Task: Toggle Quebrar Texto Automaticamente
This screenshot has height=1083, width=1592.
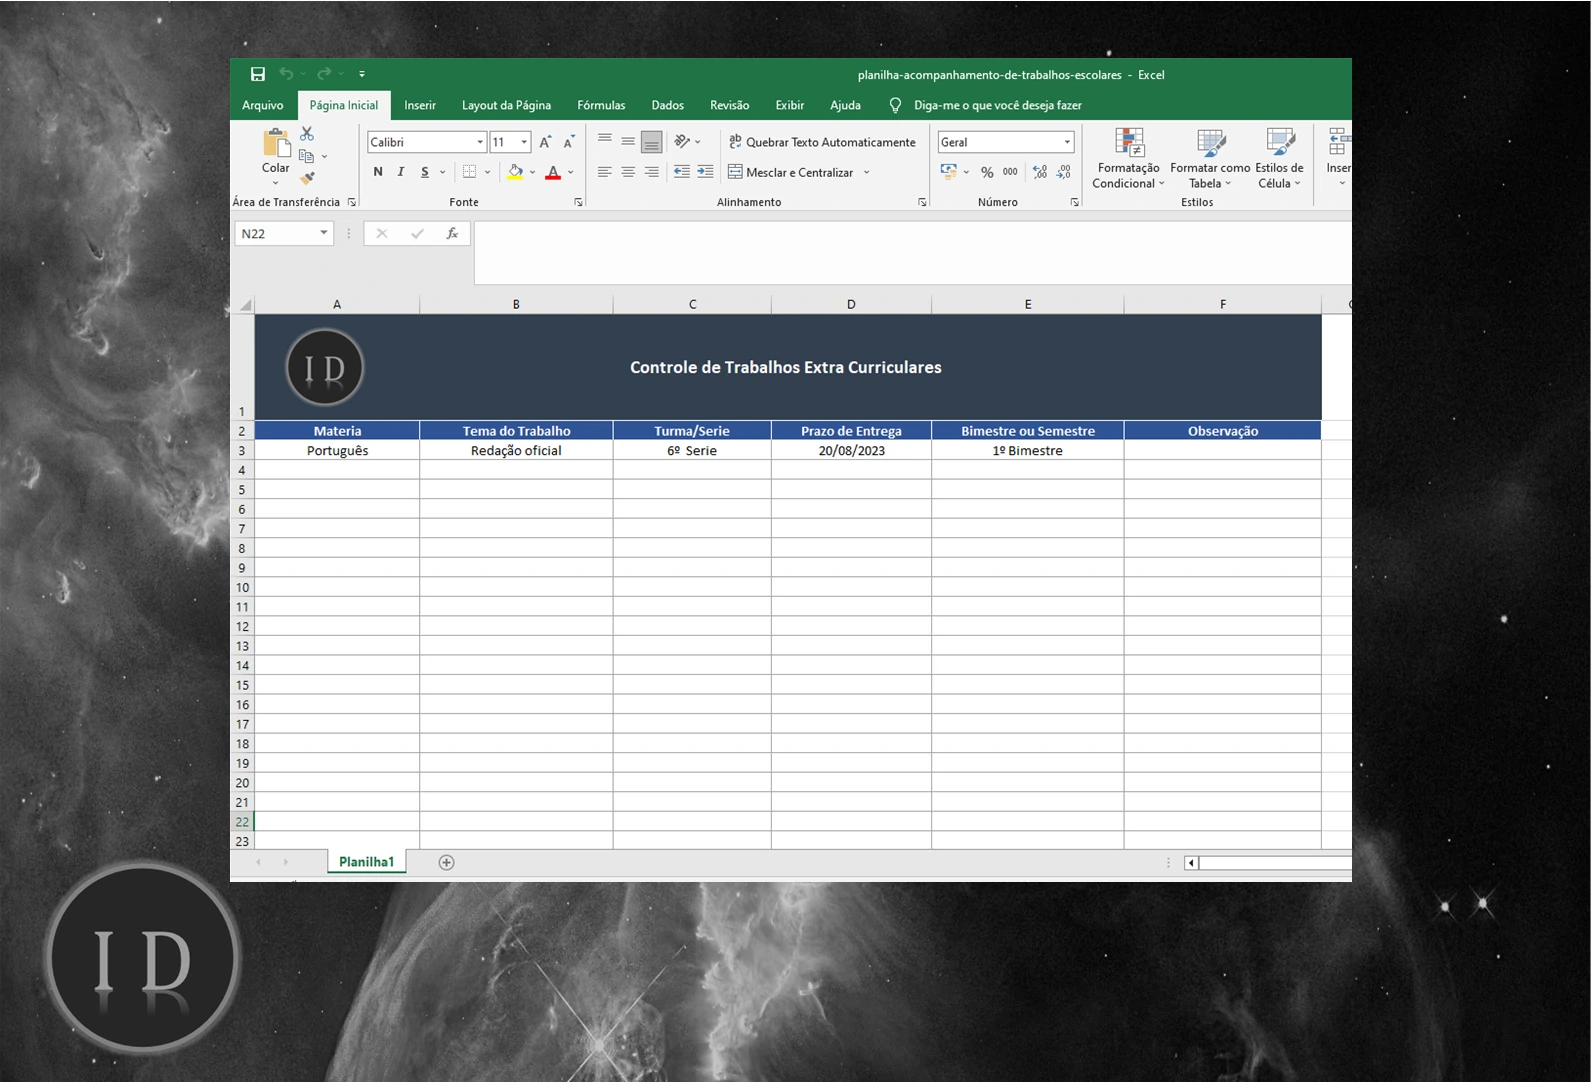Action: 822,142
